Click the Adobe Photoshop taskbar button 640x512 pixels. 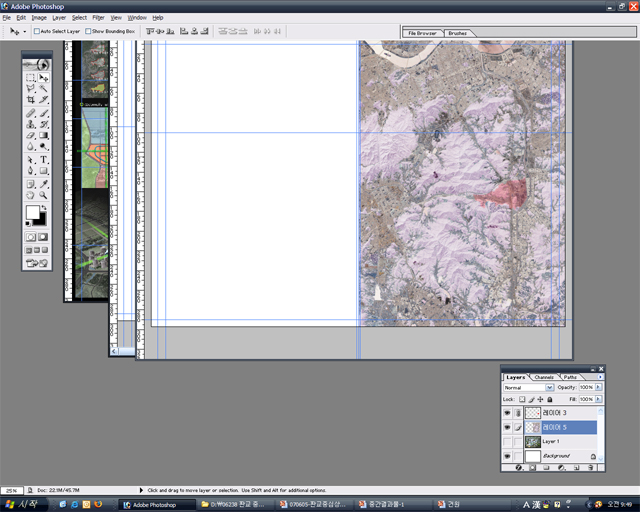(x=153, y=504)
